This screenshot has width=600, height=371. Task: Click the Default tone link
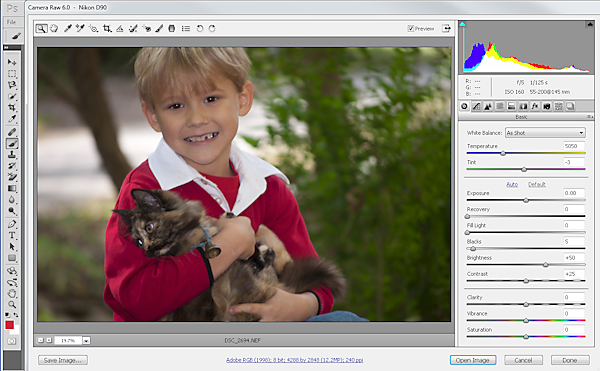tap(537, 184)
